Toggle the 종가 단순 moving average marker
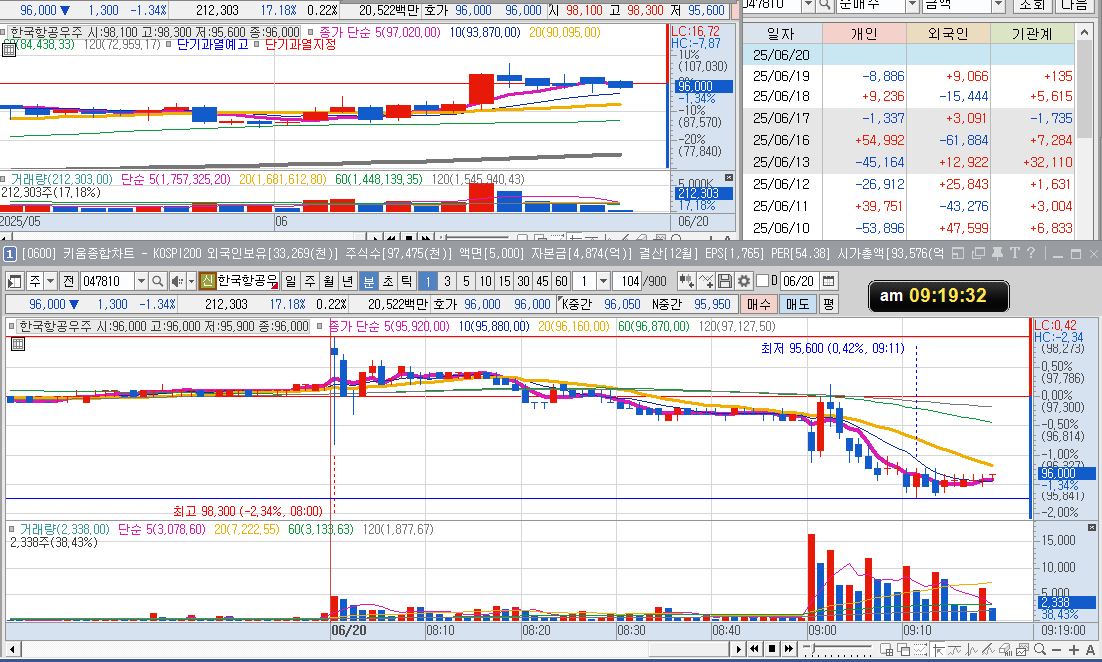Screen dimensions: 1102x662 point(319,326)
